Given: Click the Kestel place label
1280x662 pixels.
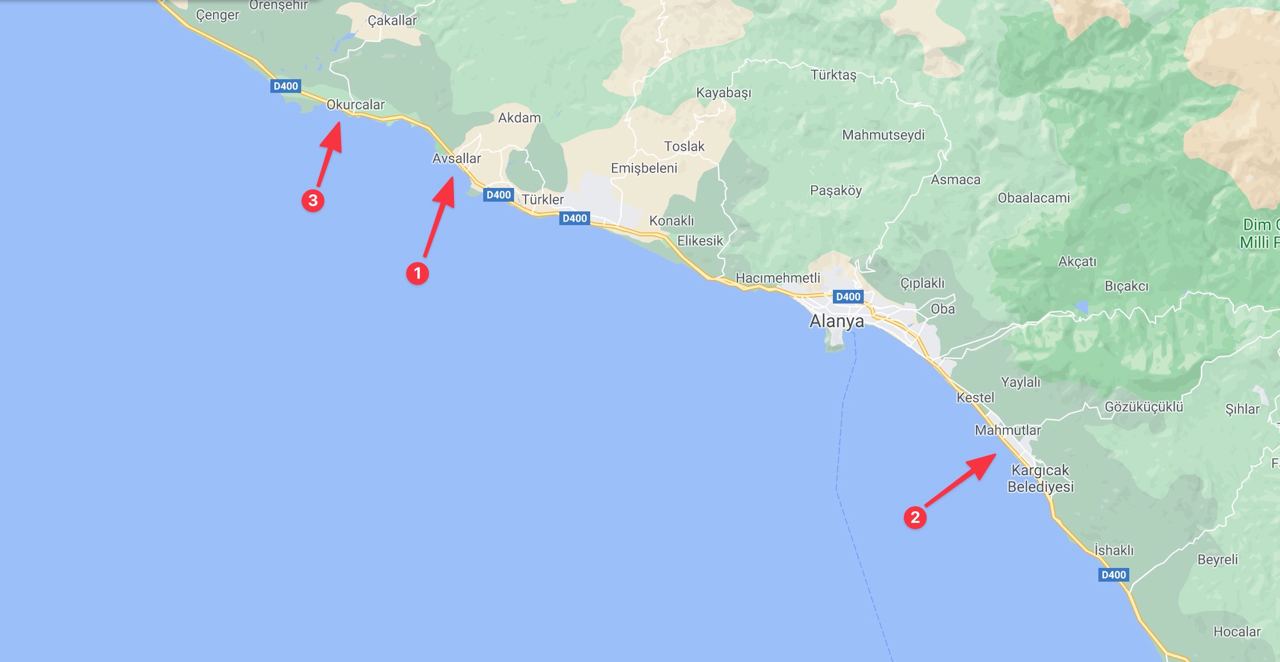Looking at the screenshot, I should [975, 397].
